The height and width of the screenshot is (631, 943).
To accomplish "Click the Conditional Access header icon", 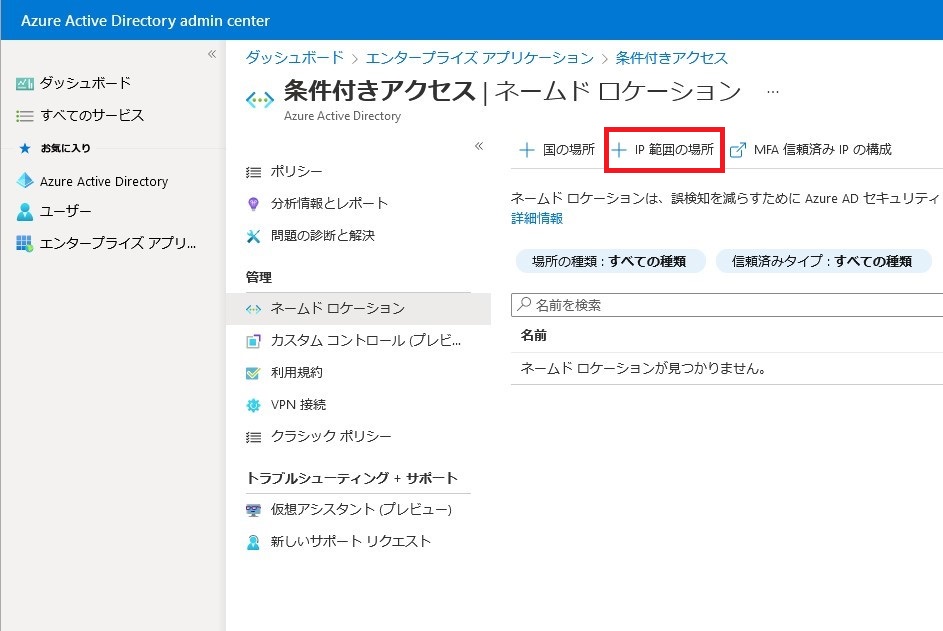I will (260, 100).
